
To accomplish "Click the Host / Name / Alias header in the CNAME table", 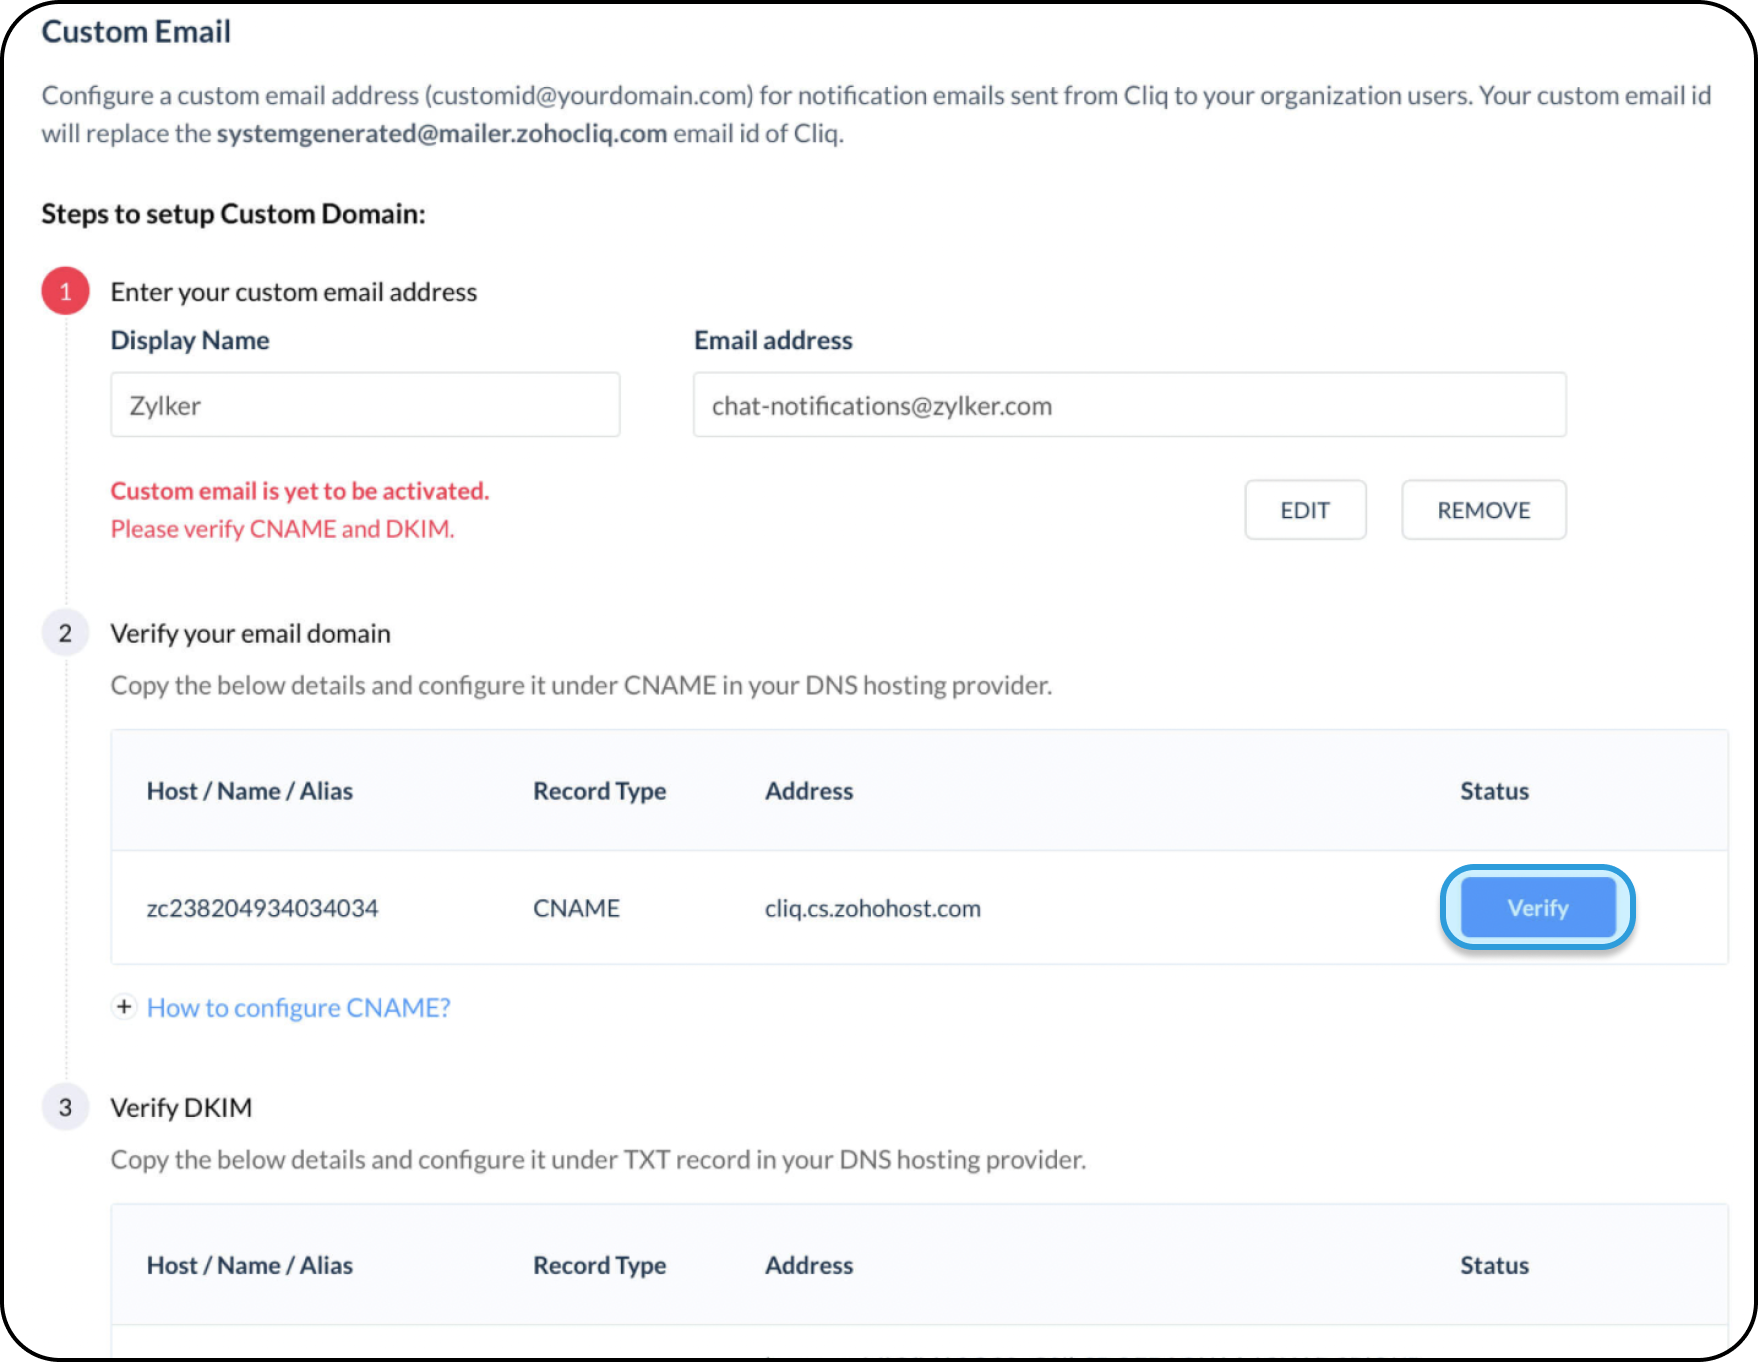I will (x=249, y=791).
